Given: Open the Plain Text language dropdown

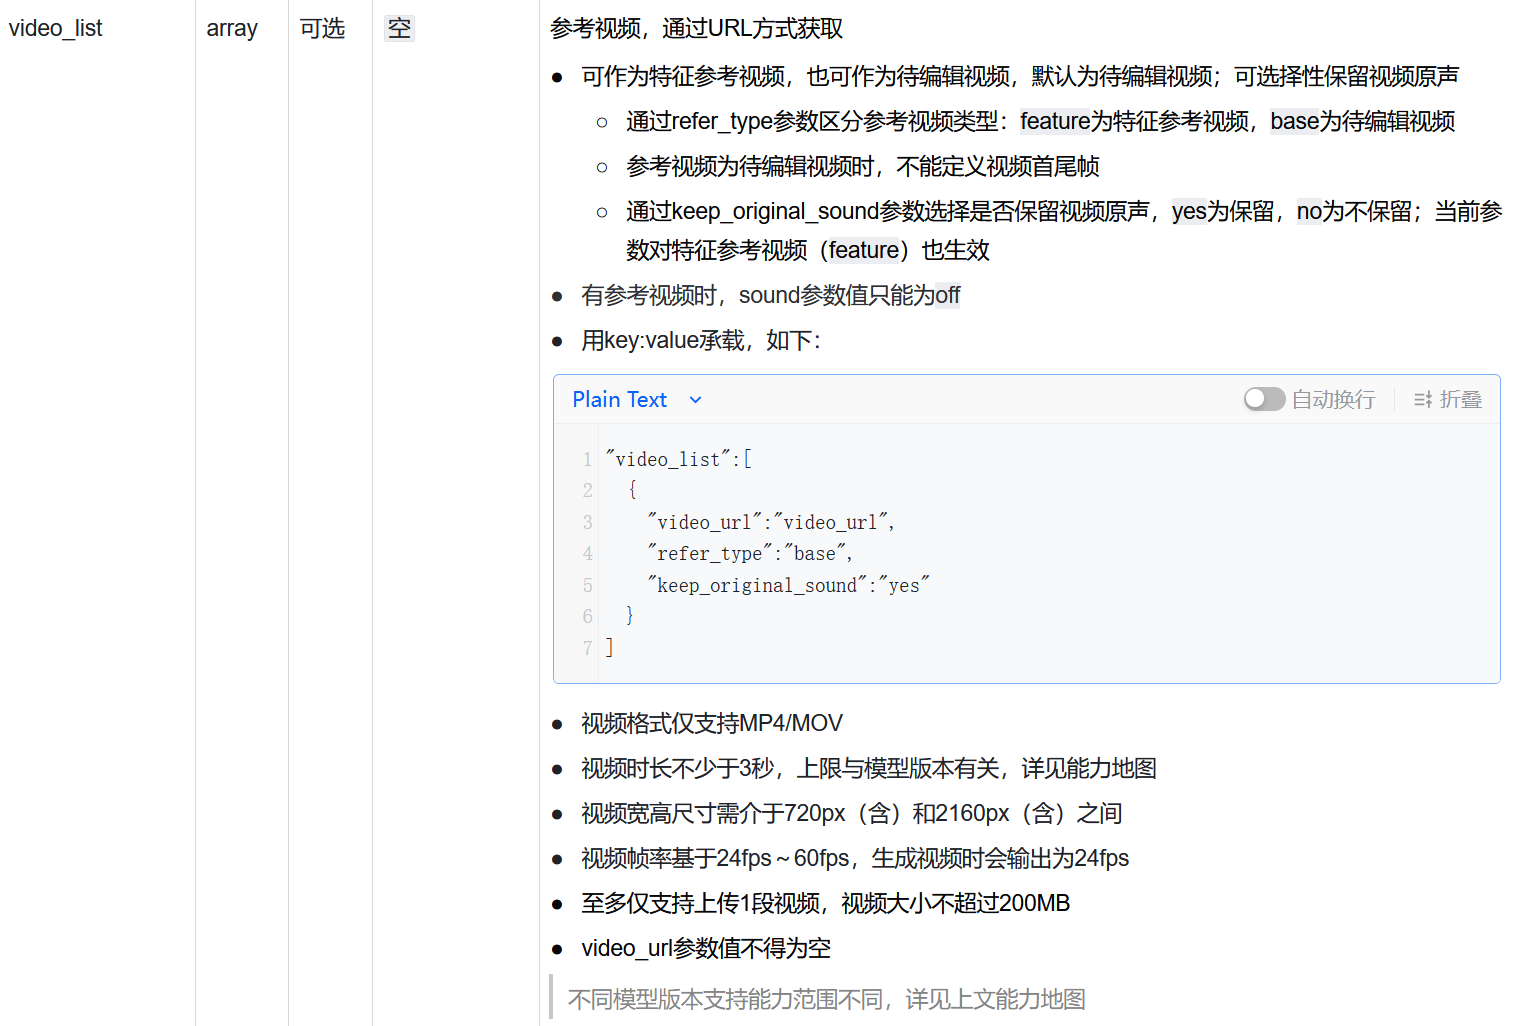Looking at the screenshot, I should [619, 400].
